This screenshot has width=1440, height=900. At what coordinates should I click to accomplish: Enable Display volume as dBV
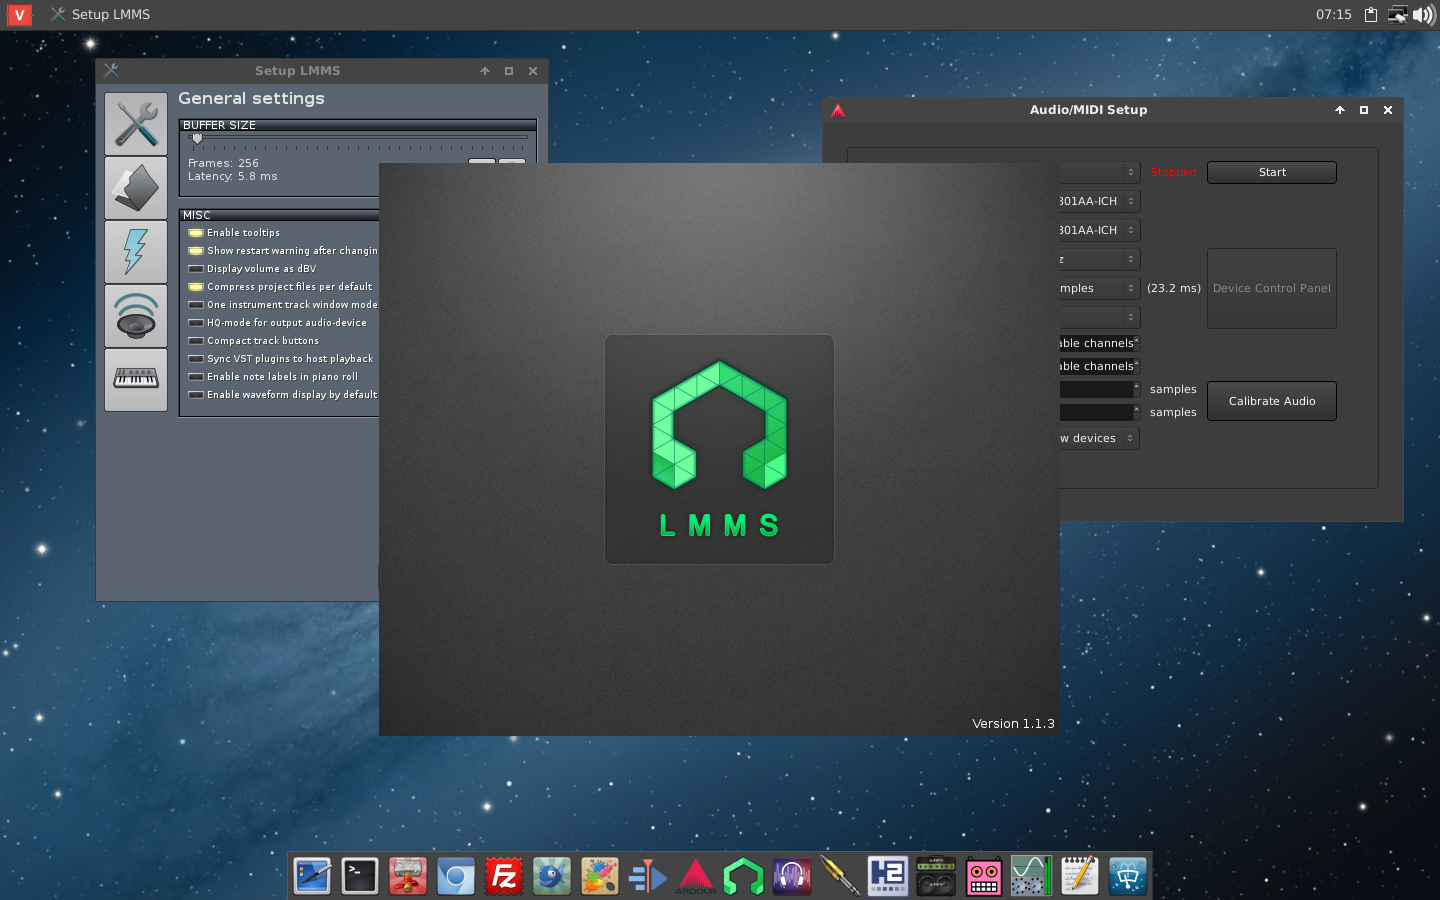[x=196, y=269]
